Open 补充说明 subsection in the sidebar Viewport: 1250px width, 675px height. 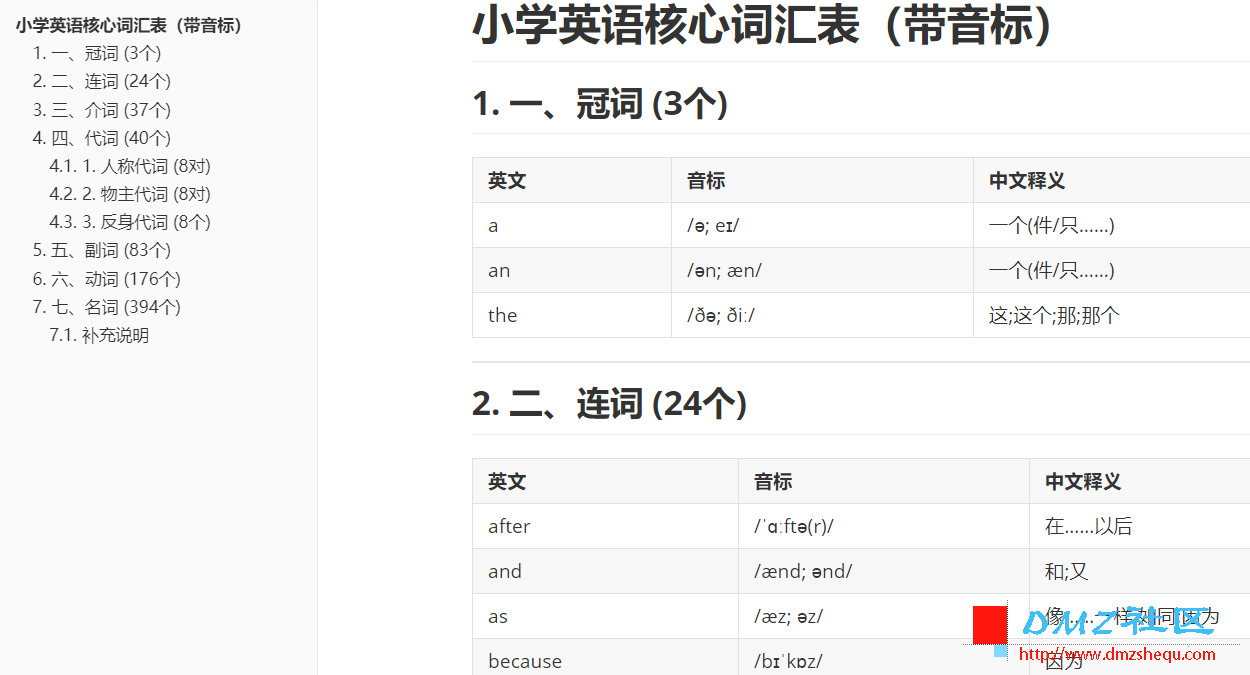point(99,335)
